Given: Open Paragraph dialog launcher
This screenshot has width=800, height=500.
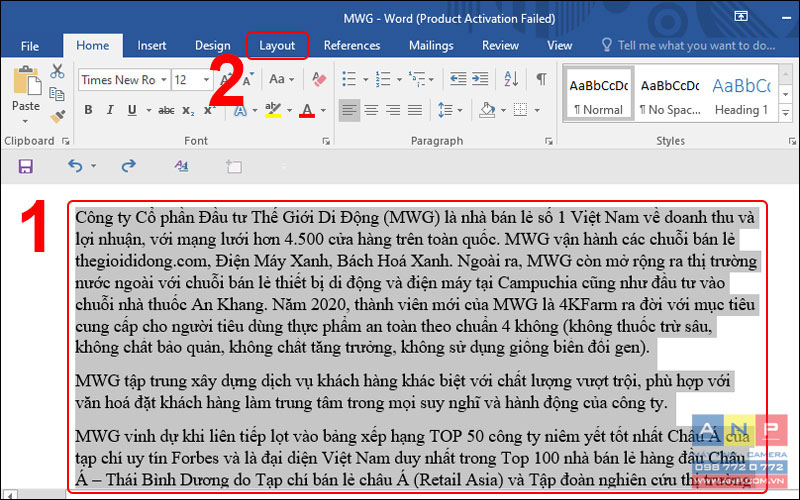Looking at the screenshot, I should 548,141.
